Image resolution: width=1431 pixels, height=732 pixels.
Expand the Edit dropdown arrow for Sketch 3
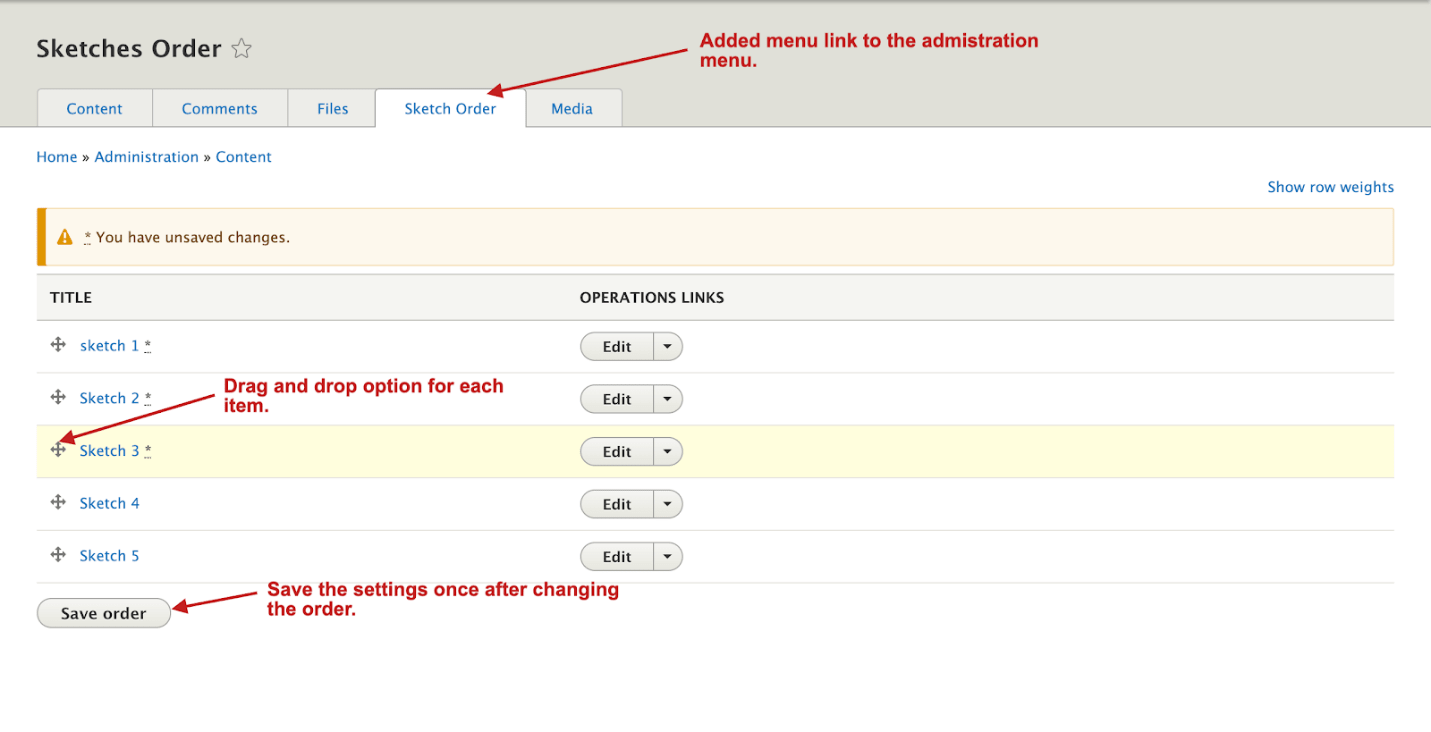pyautogui.click(x=668, y=451)
